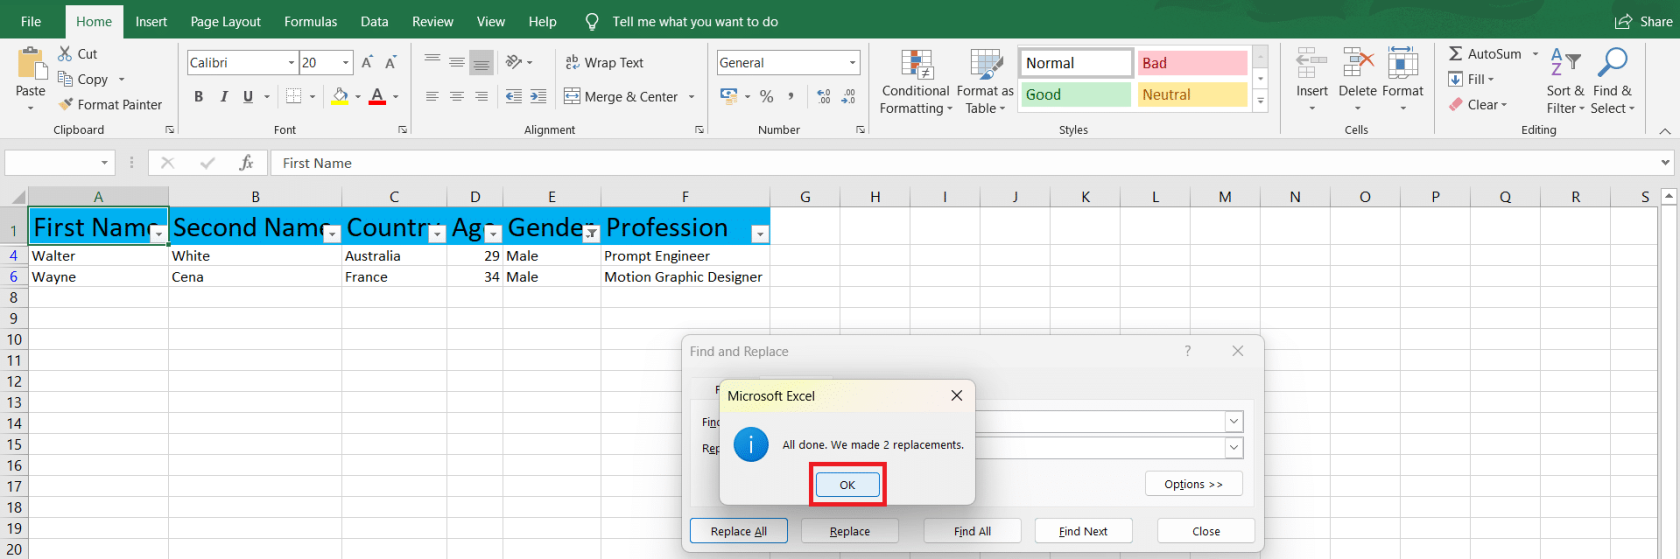This screenshot has width=1680, height=559.
Task: Align text to middle vertically
Action: pyautogui.click(x=456, y=62)
